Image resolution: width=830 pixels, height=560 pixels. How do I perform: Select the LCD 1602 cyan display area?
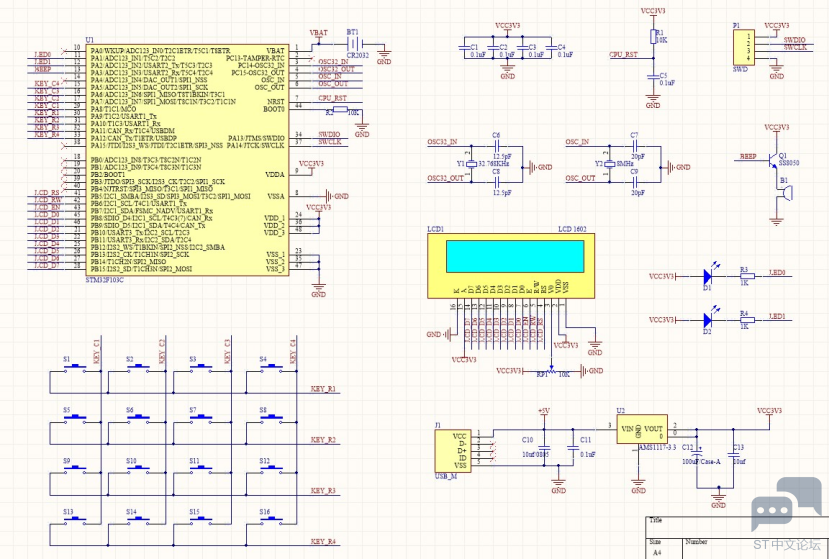(515, 256)
